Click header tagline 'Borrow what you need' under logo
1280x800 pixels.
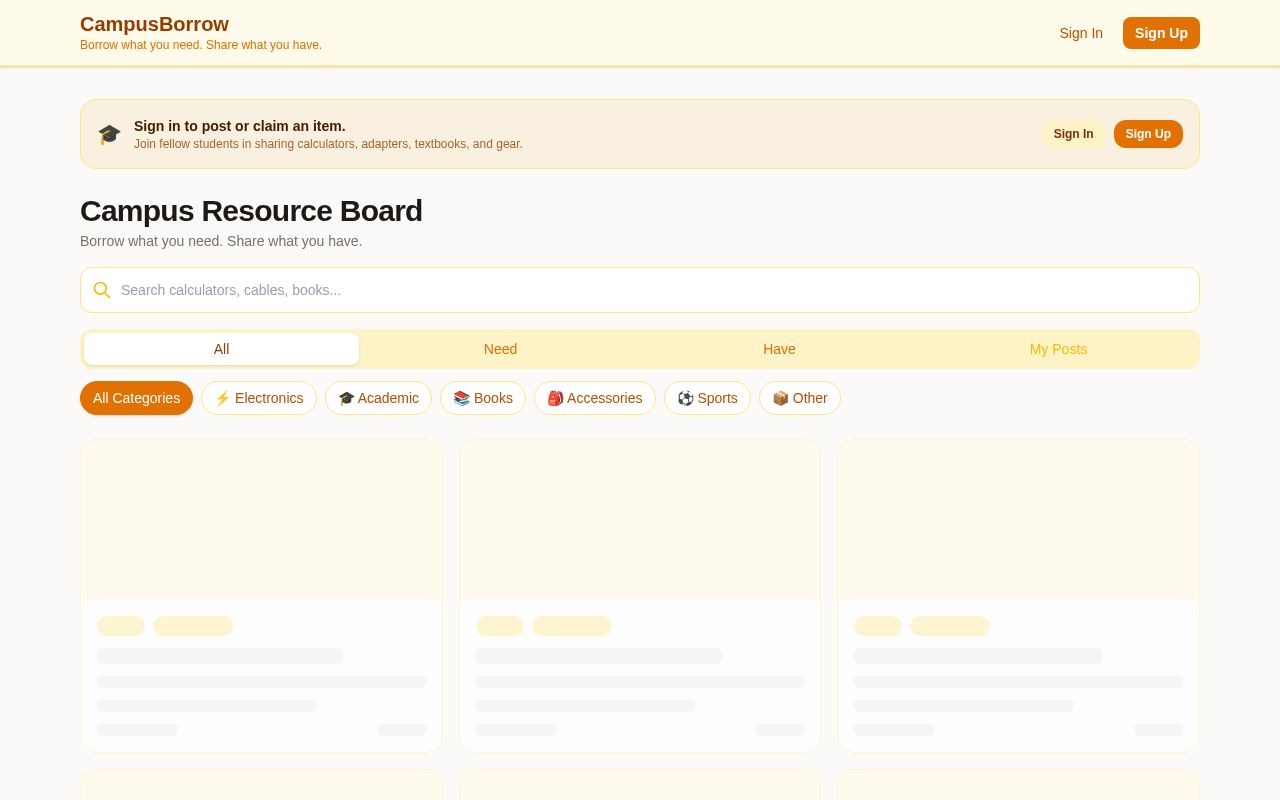pos(201,45)
